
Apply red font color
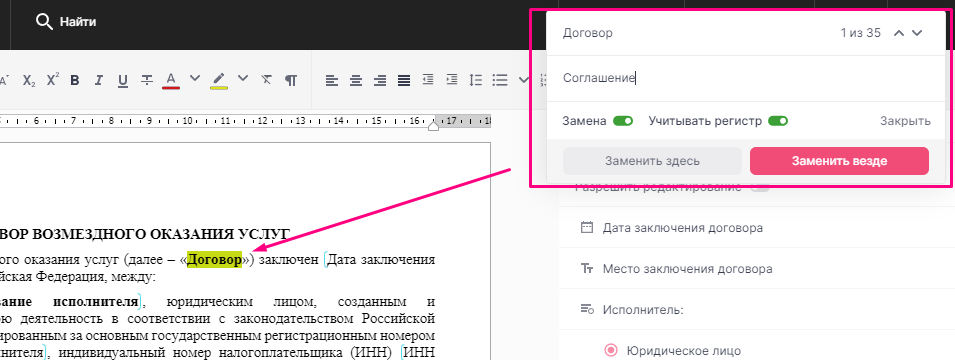point(171,80)
